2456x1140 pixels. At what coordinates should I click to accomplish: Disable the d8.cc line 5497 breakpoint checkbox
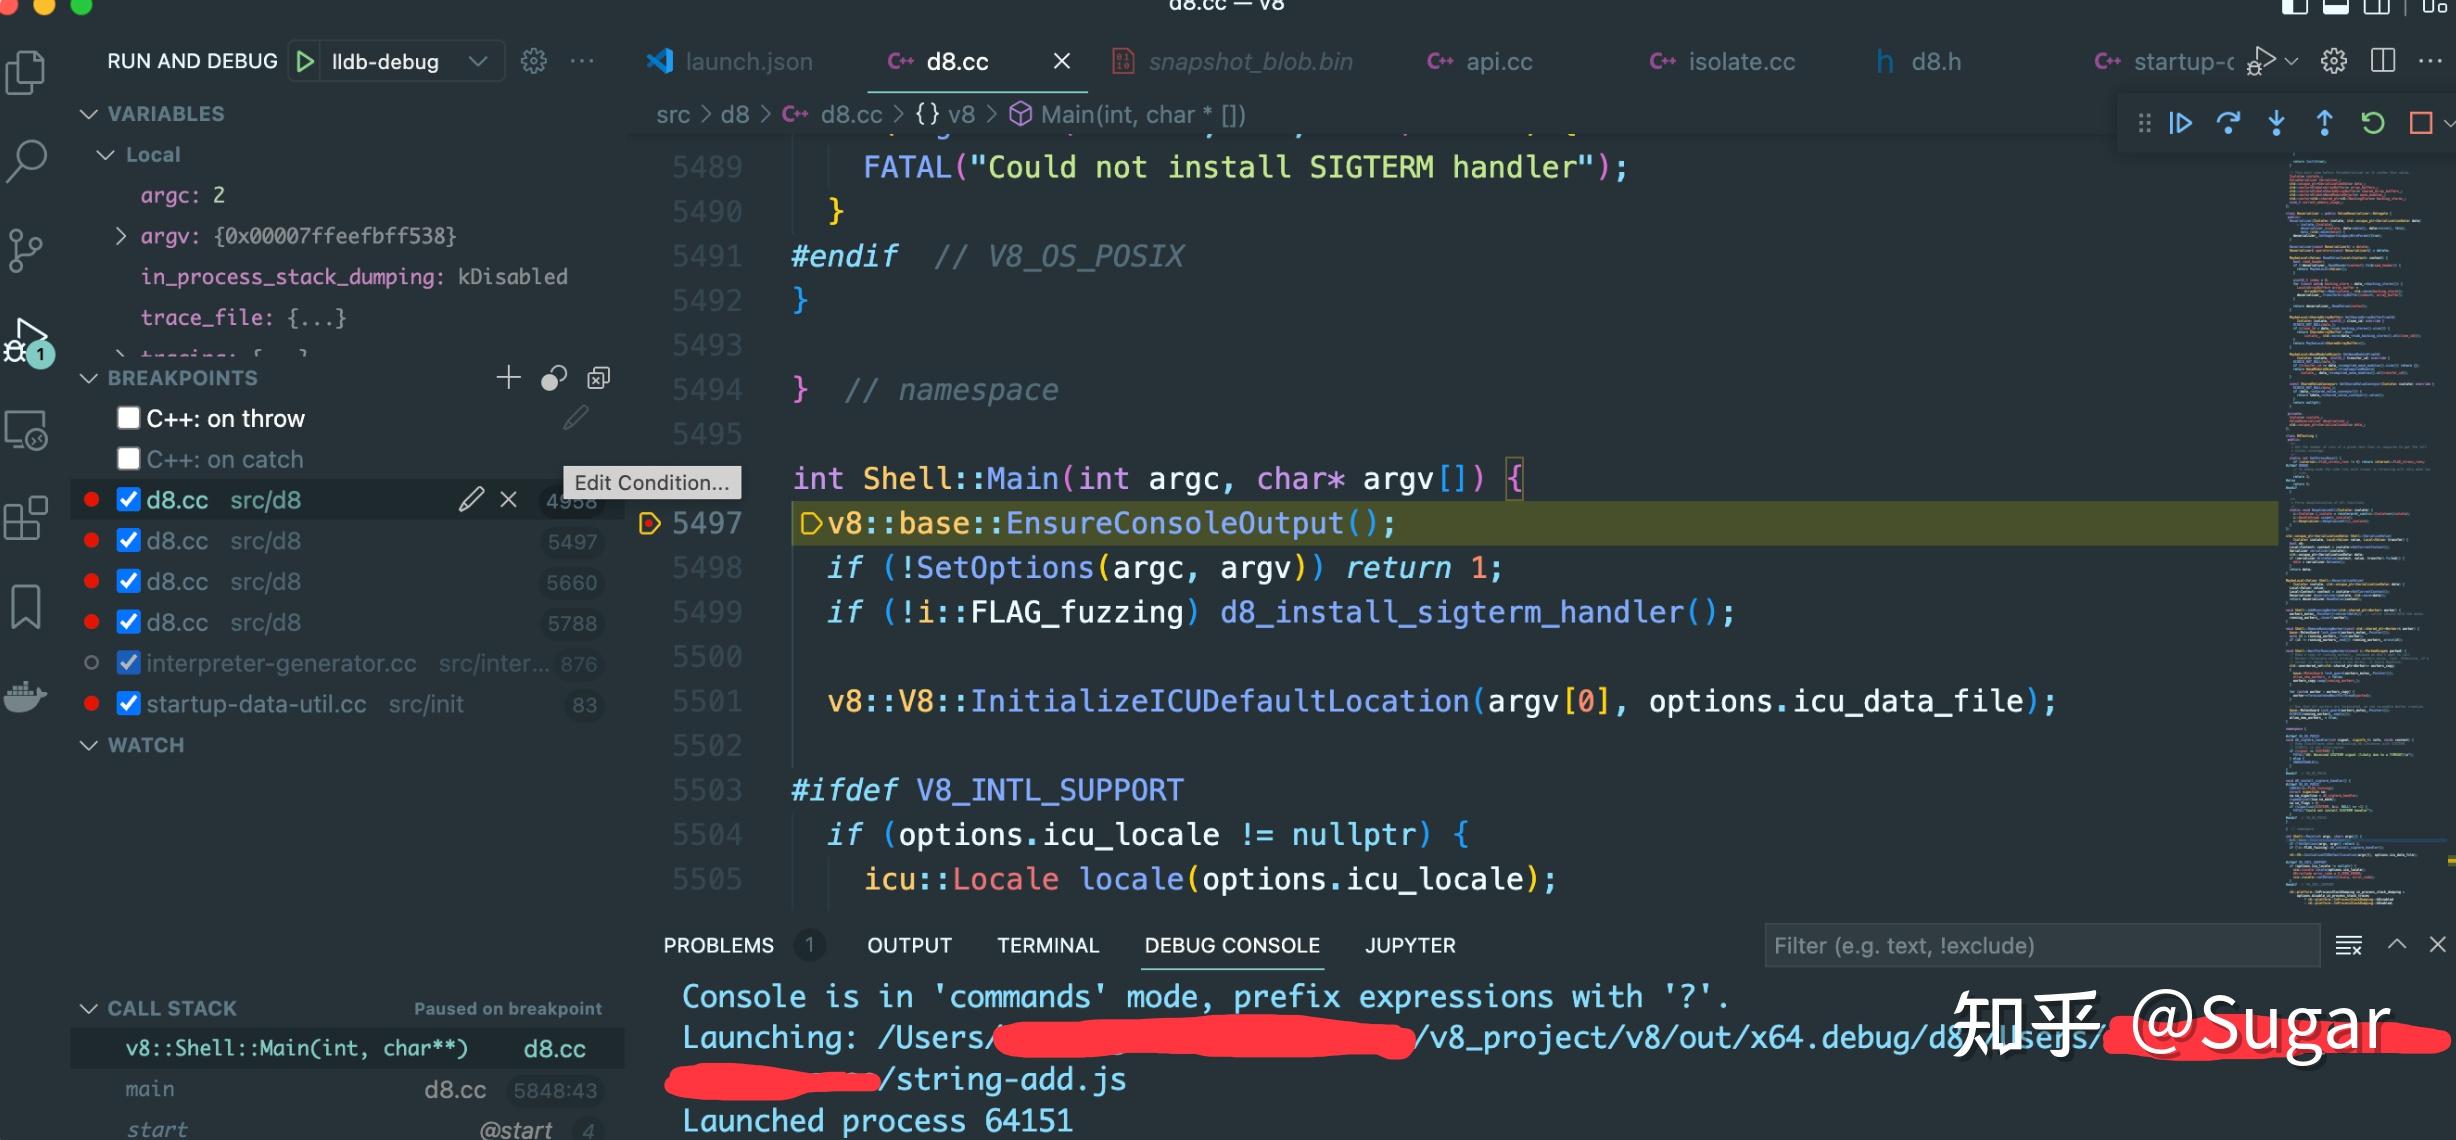coord(128,540)
